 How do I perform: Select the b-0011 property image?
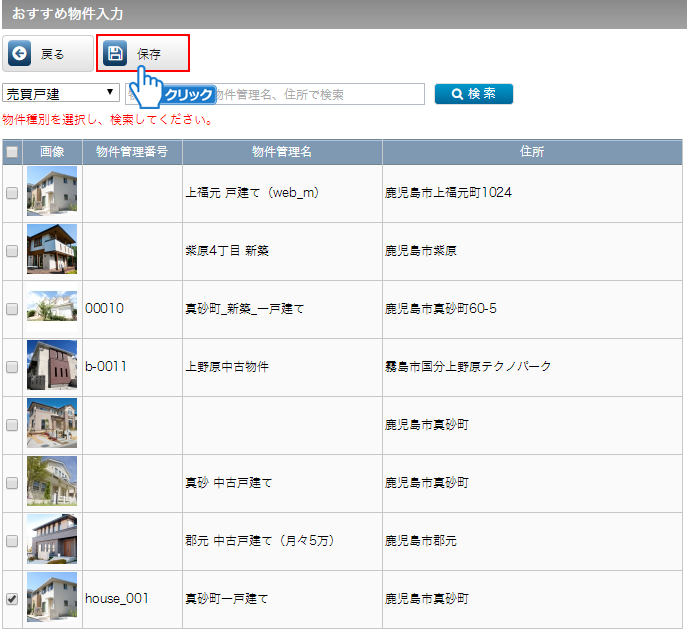point(51,366)
